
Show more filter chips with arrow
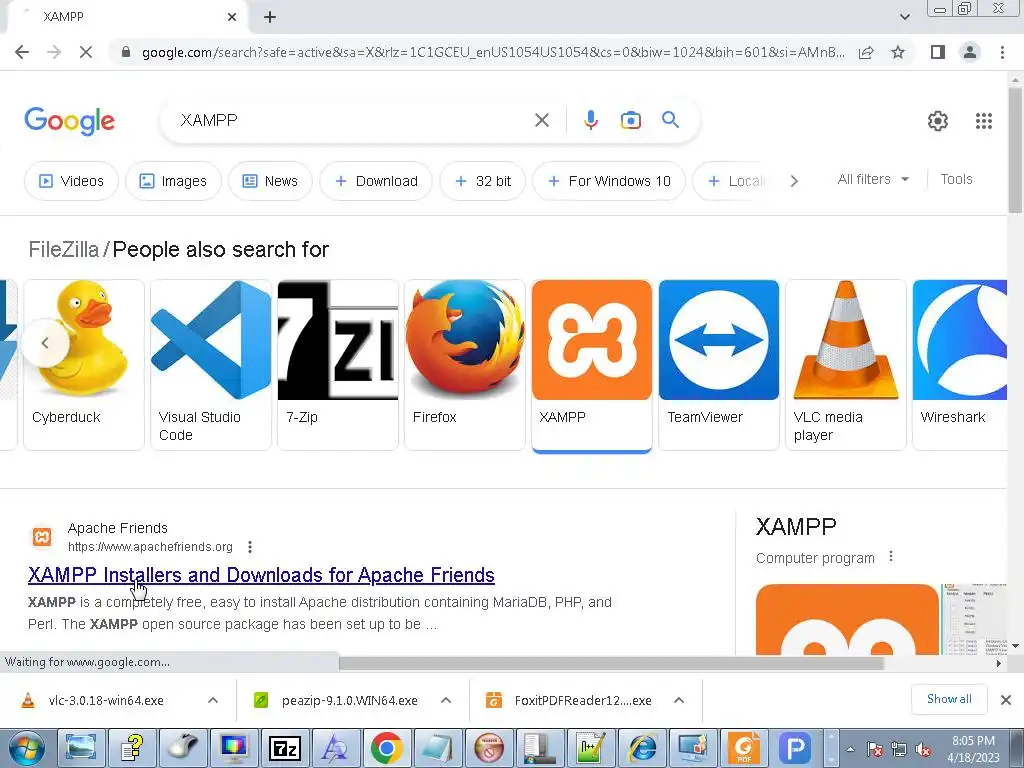pos(793,181)
